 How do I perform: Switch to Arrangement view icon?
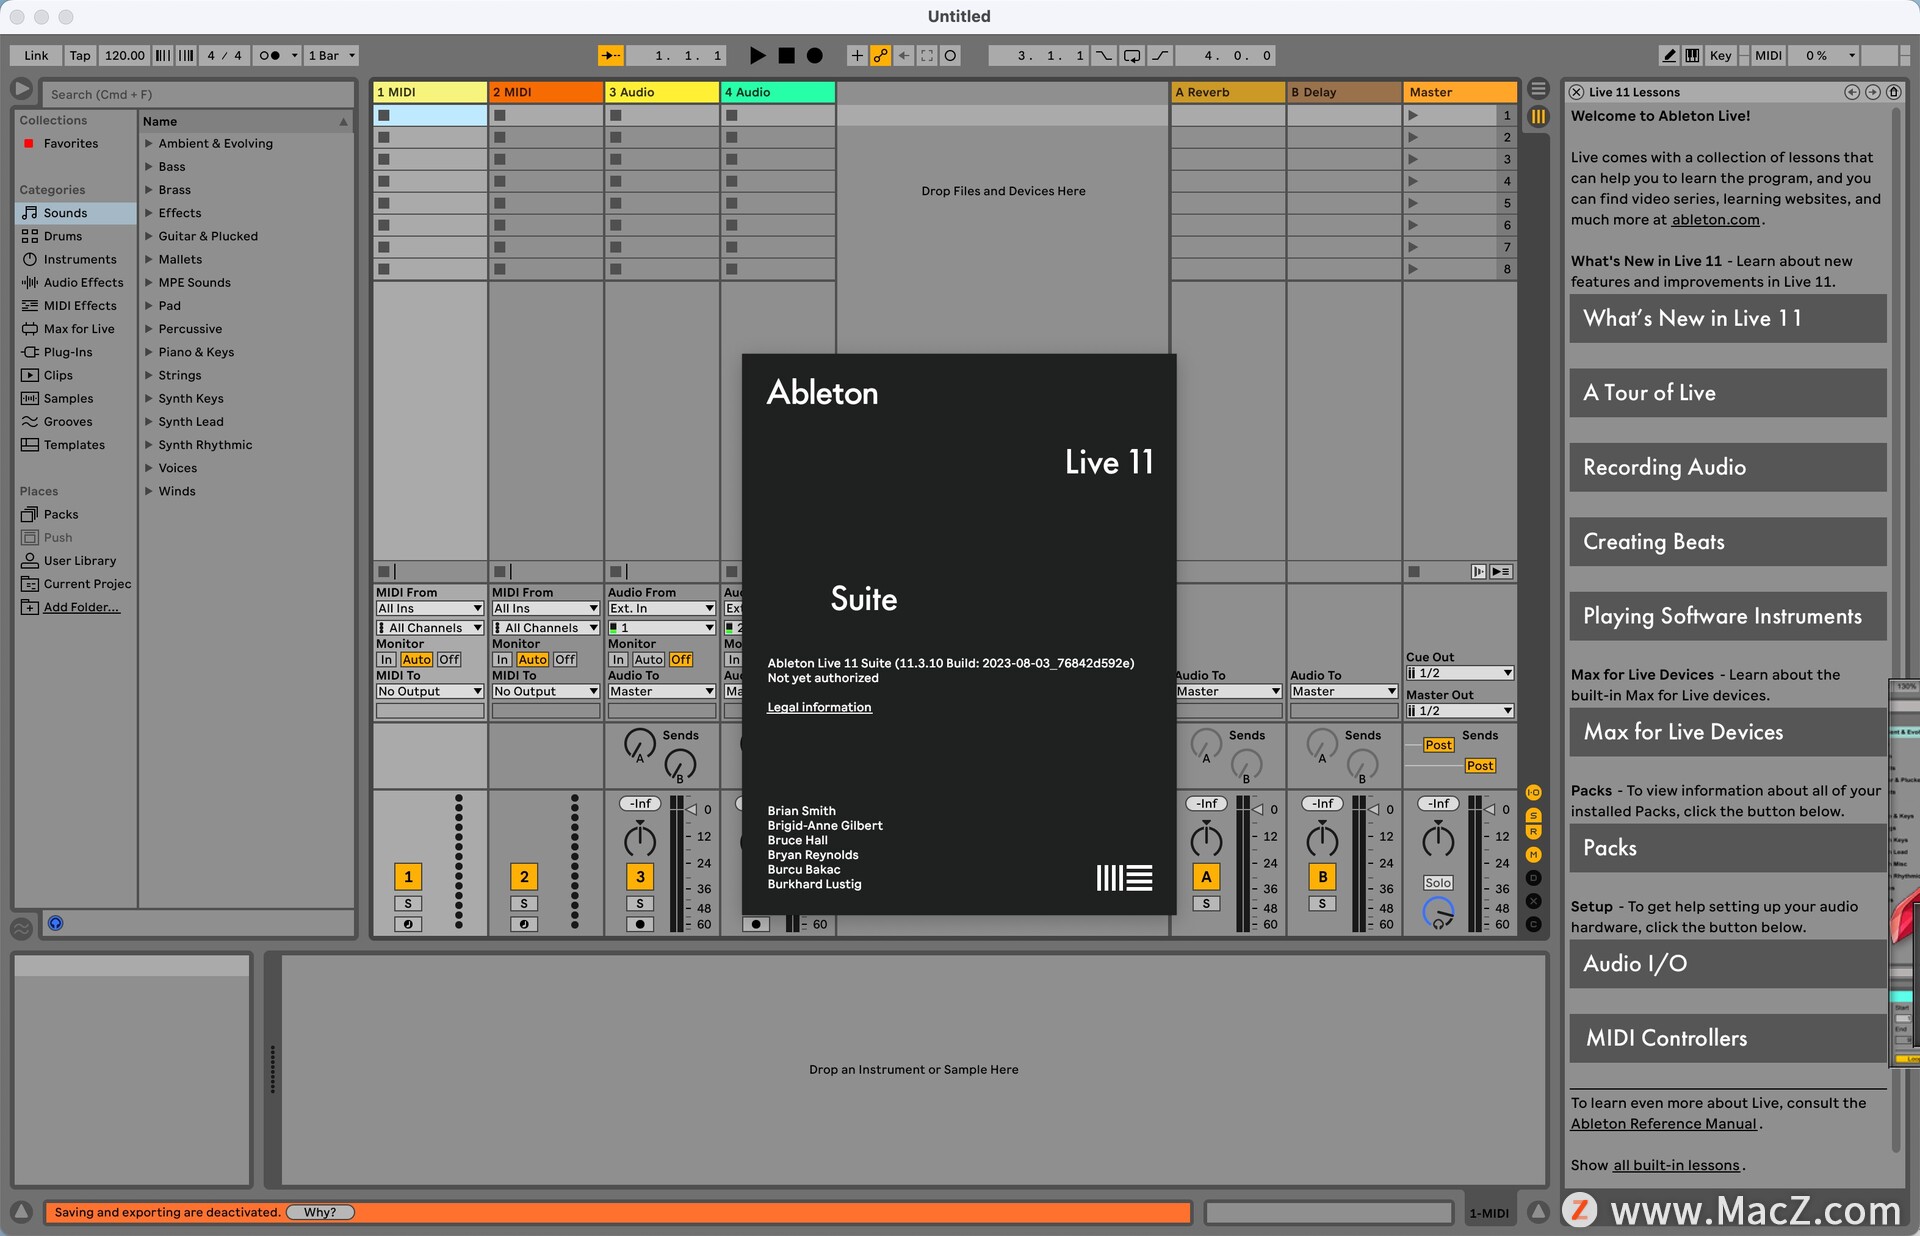point(1539,89)
